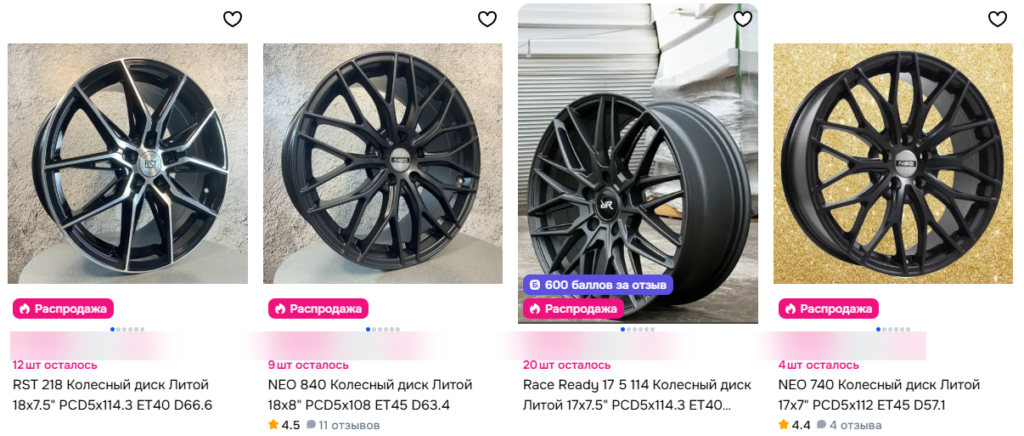View the NEO 840 black wheel photo
1024x436 pixels.
point(383,163)
